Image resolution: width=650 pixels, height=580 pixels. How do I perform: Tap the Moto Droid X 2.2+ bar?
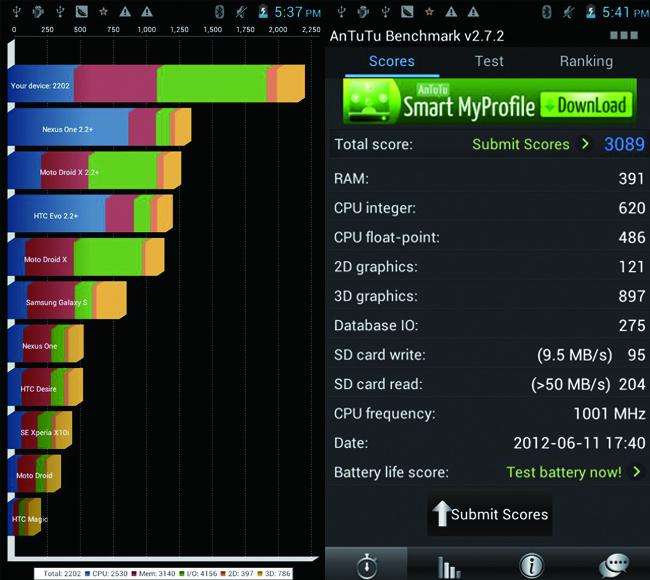[94, 170]
